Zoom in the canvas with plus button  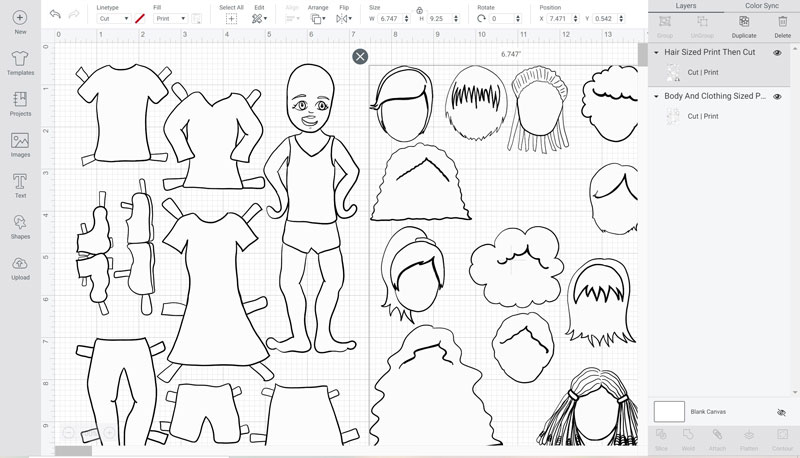coord(109,433)
